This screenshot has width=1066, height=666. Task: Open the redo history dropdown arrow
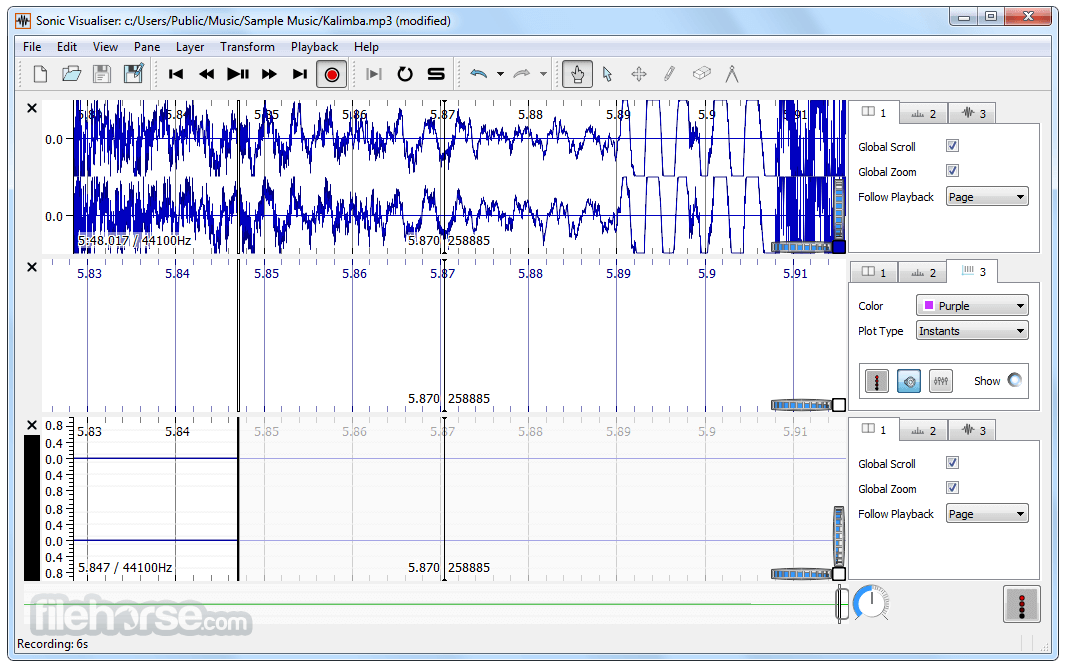543,74
